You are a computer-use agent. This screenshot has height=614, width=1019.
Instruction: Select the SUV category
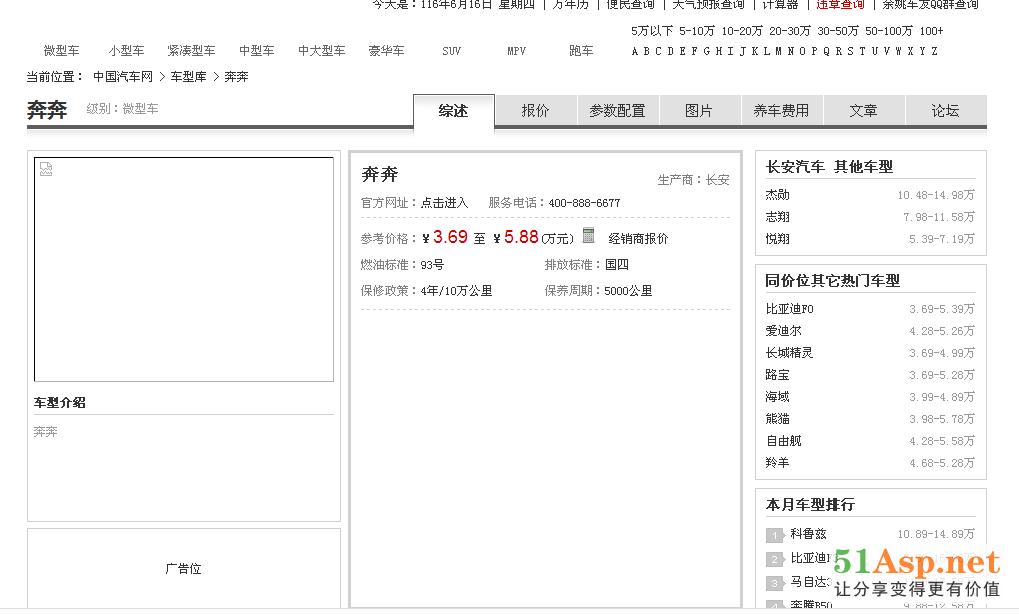point(452,51)
